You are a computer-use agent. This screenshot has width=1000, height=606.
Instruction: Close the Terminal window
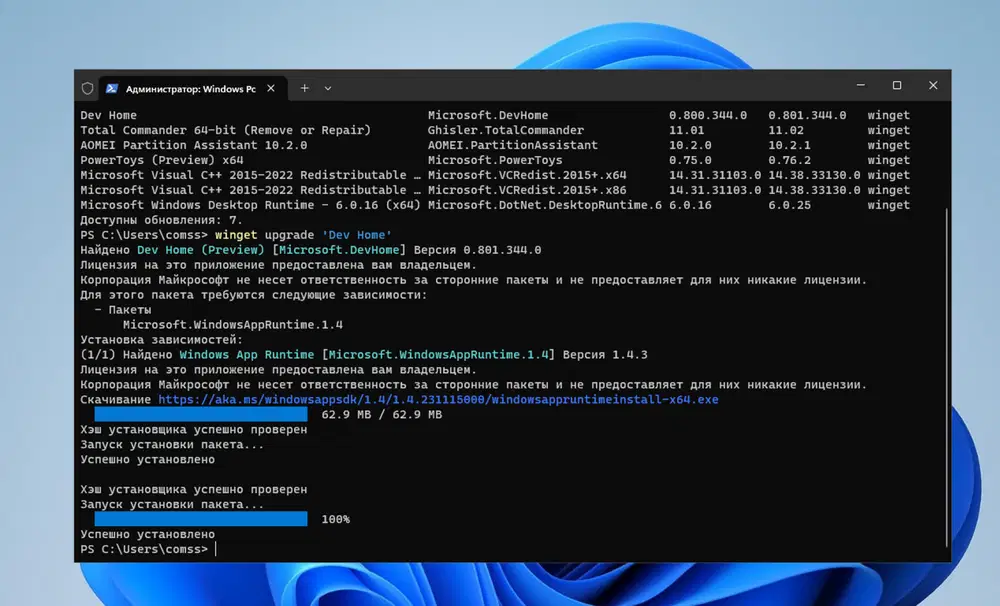[933, 85]
